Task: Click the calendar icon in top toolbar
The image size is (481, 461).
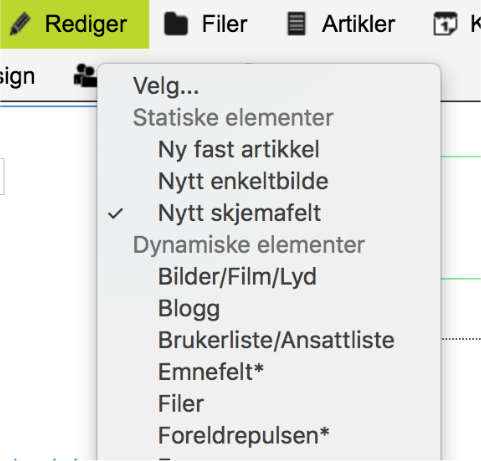Action: click(445, 23)
